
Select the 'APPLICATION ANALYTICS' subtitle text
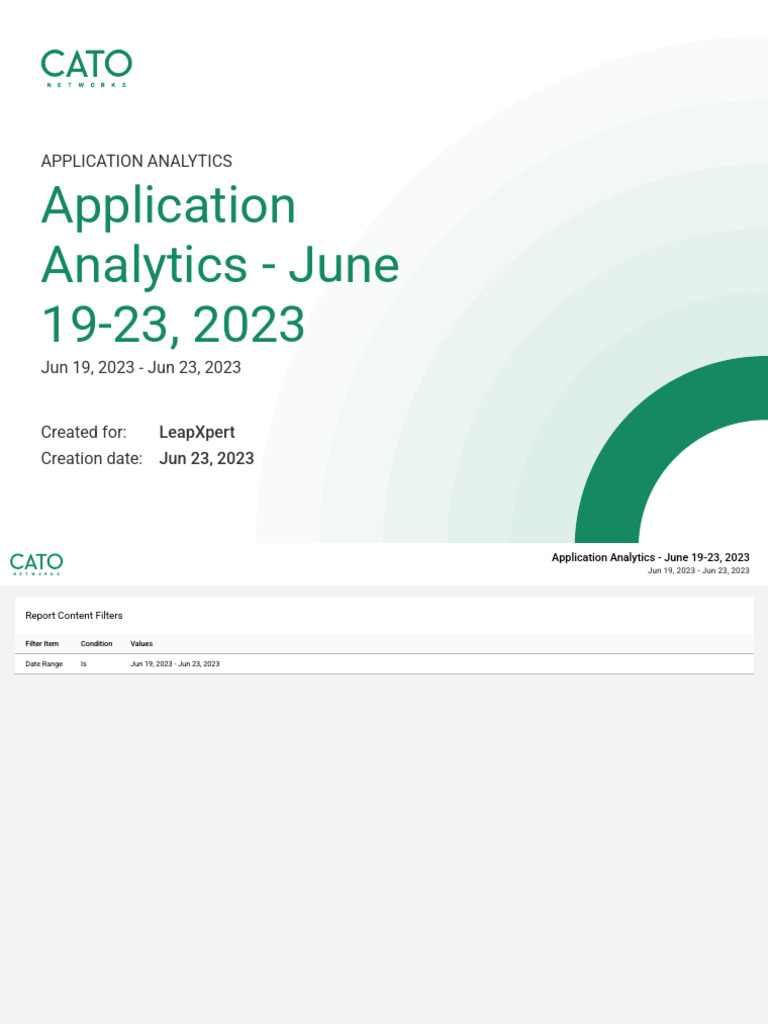point(136,161)
